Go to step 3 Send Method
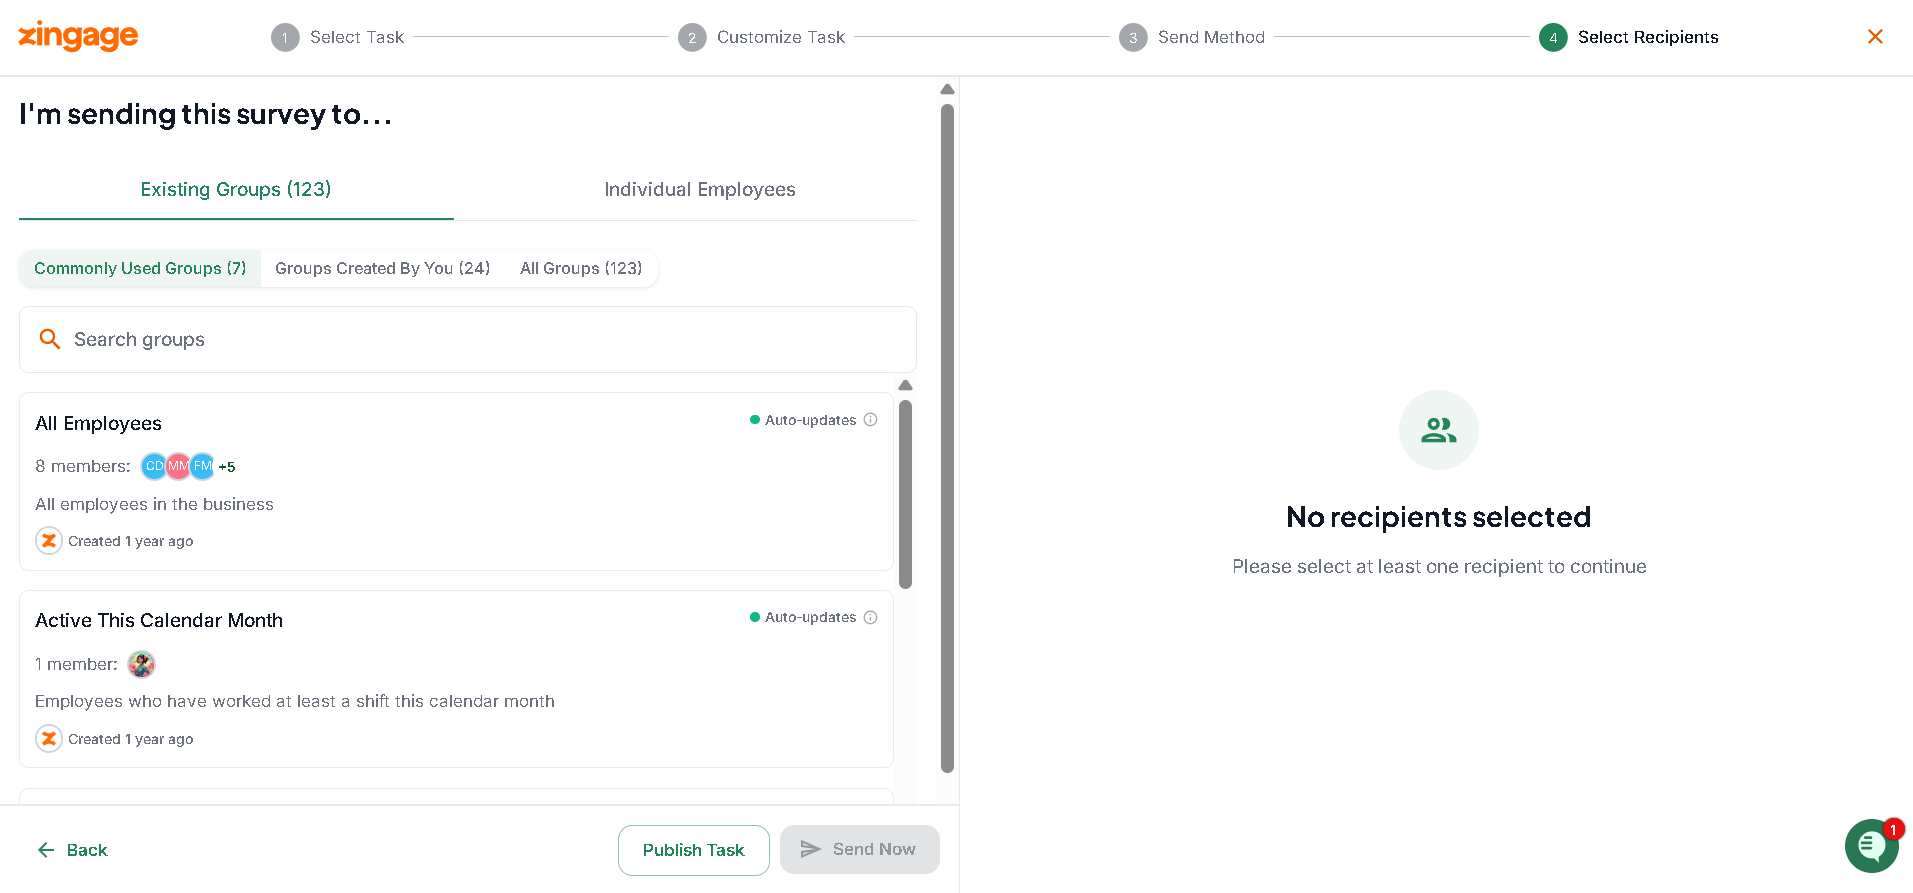 pos(1192,37)
